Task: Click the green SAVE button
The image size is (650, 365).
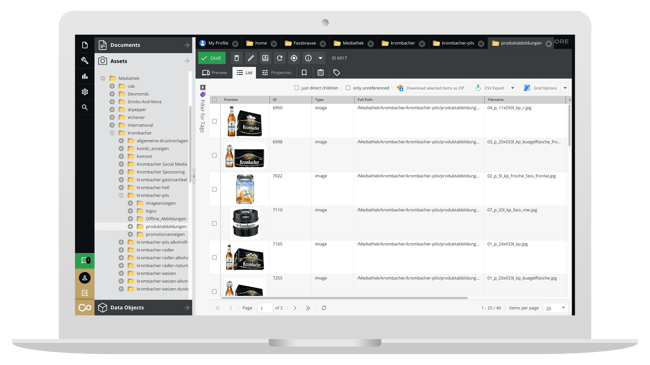Action: [212, 58]
